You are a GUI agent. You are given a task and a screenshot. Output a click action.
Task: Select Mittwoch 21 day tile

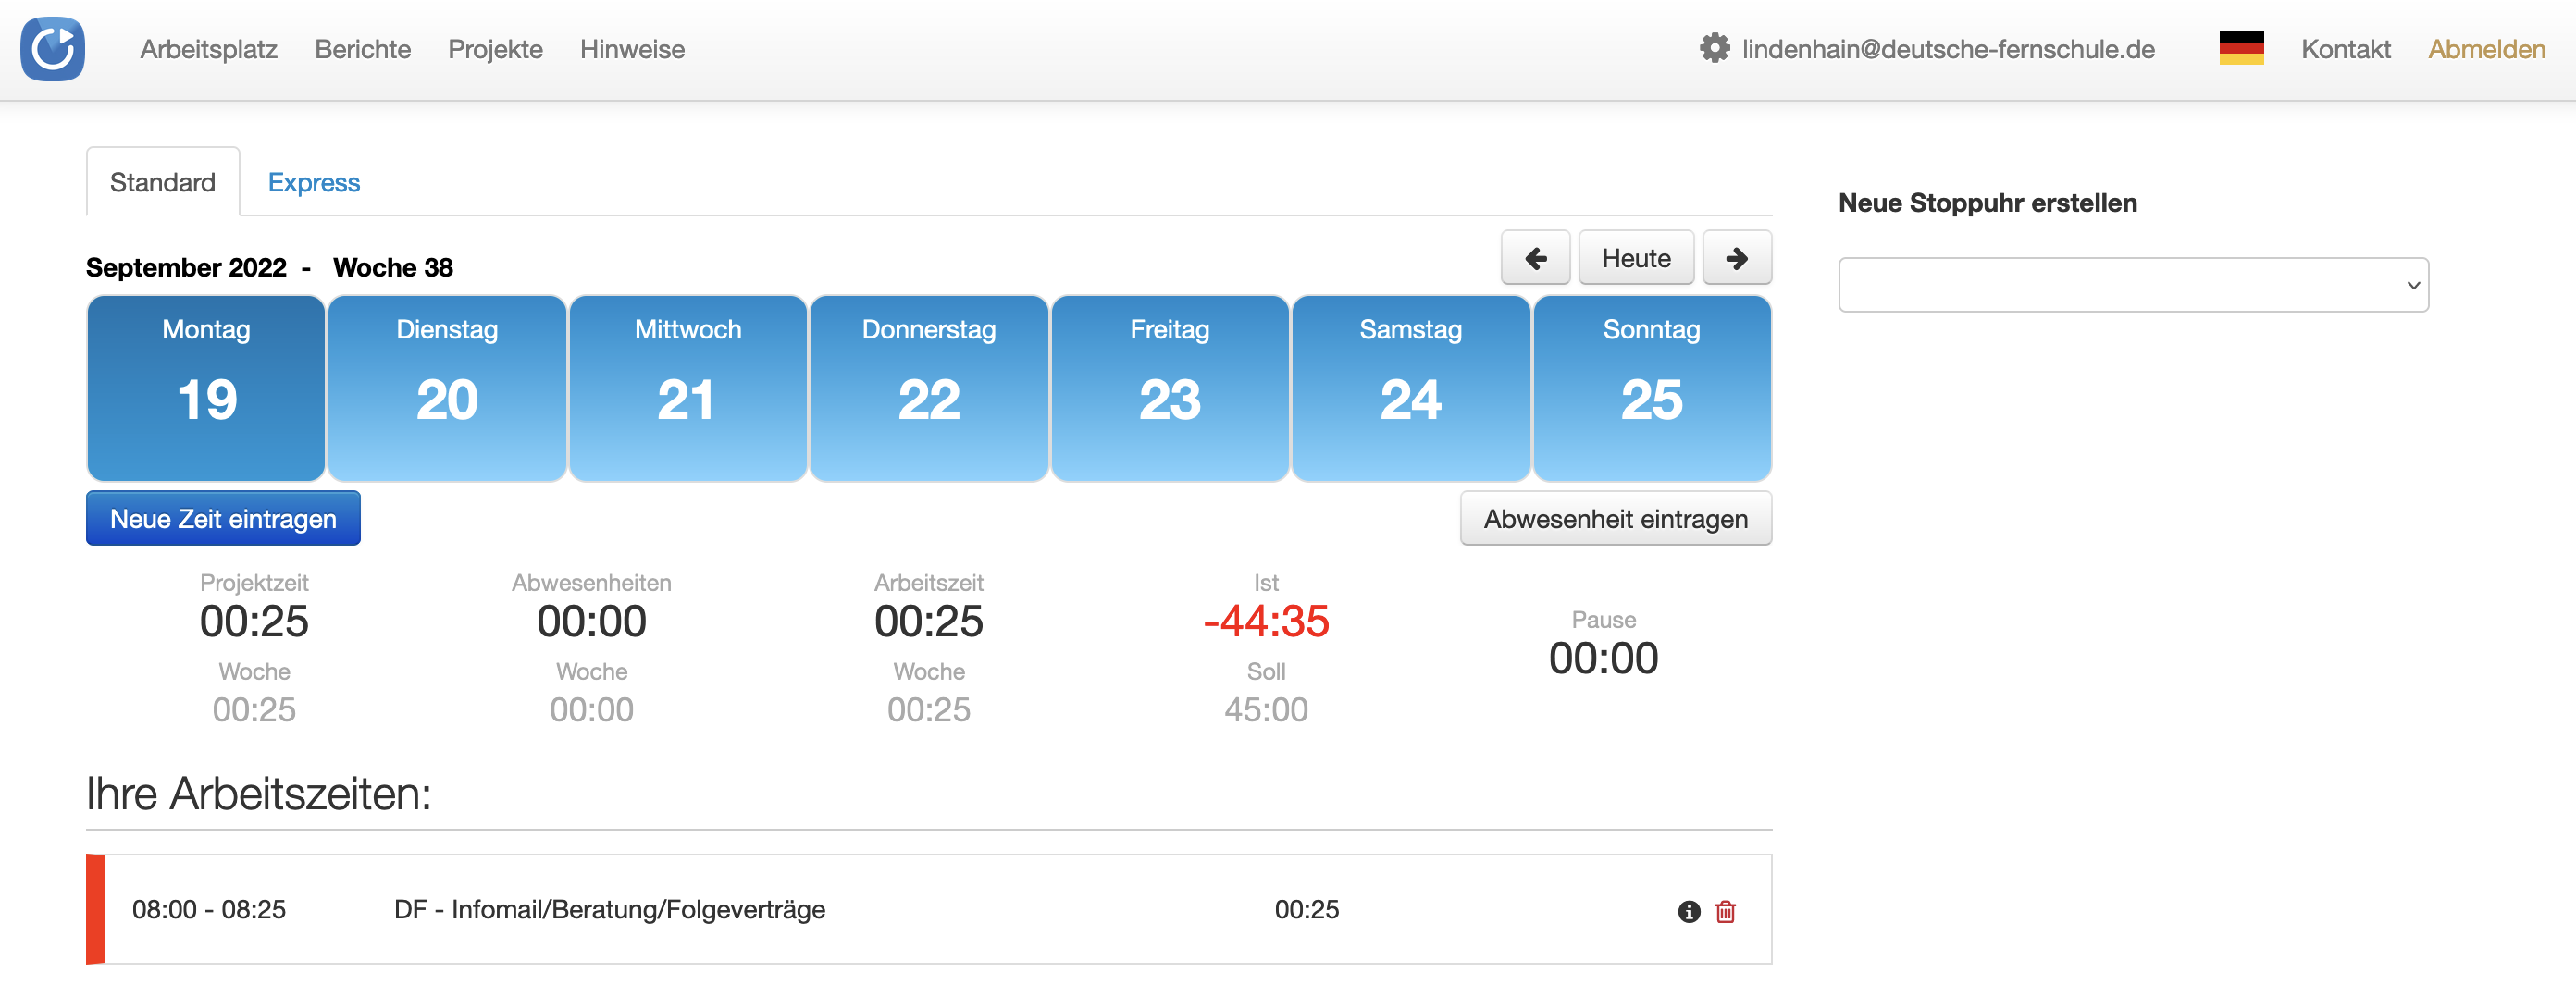pyautogui.click(x=687, y=388)
